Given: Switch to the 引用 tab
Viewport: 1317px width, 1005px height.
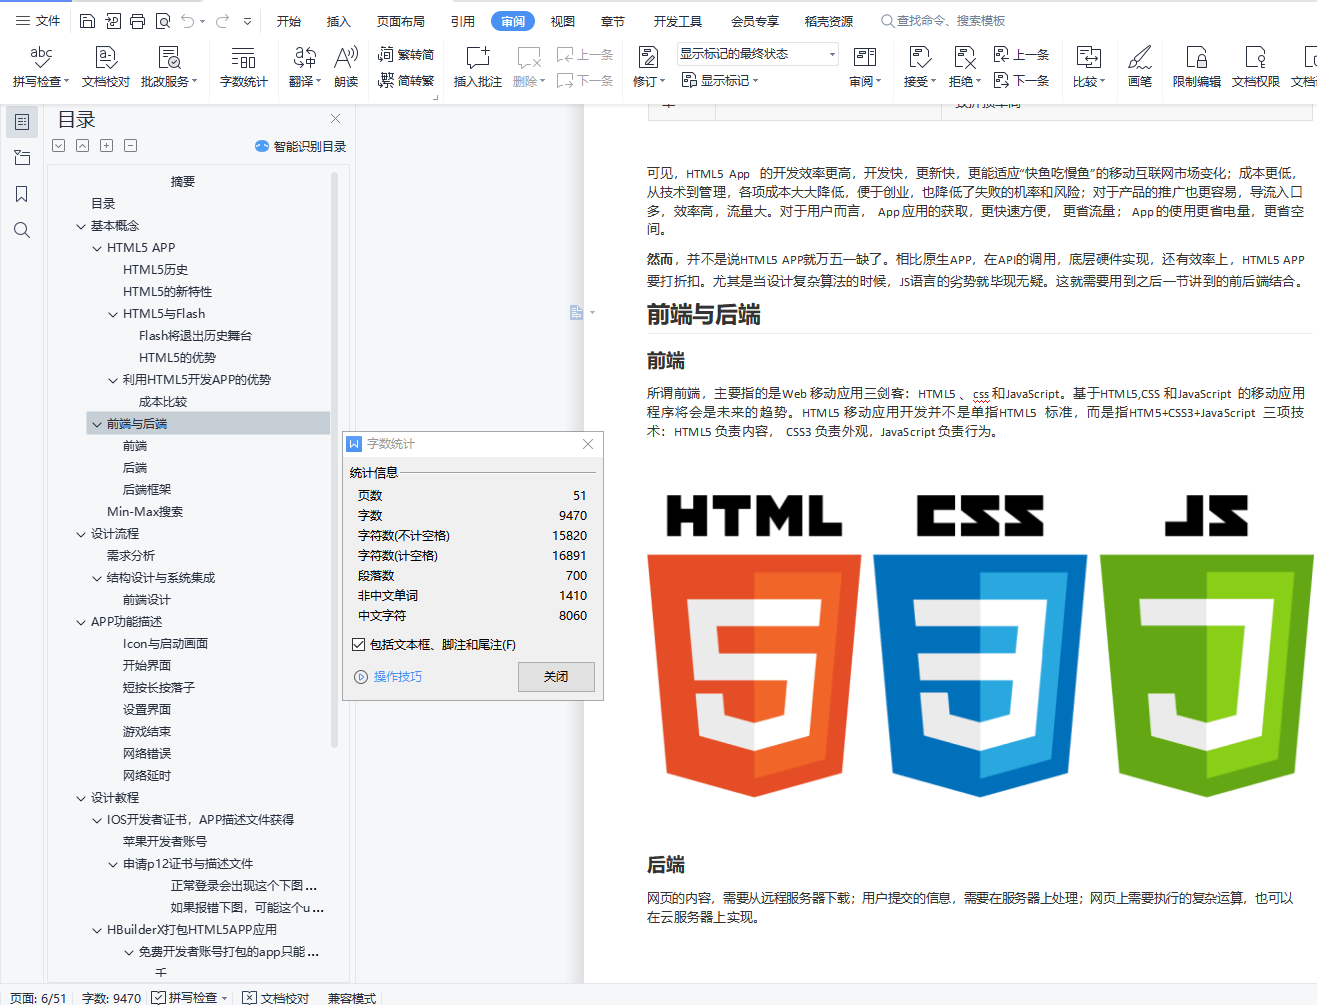Looking at the screenshot, I should 463,21.
